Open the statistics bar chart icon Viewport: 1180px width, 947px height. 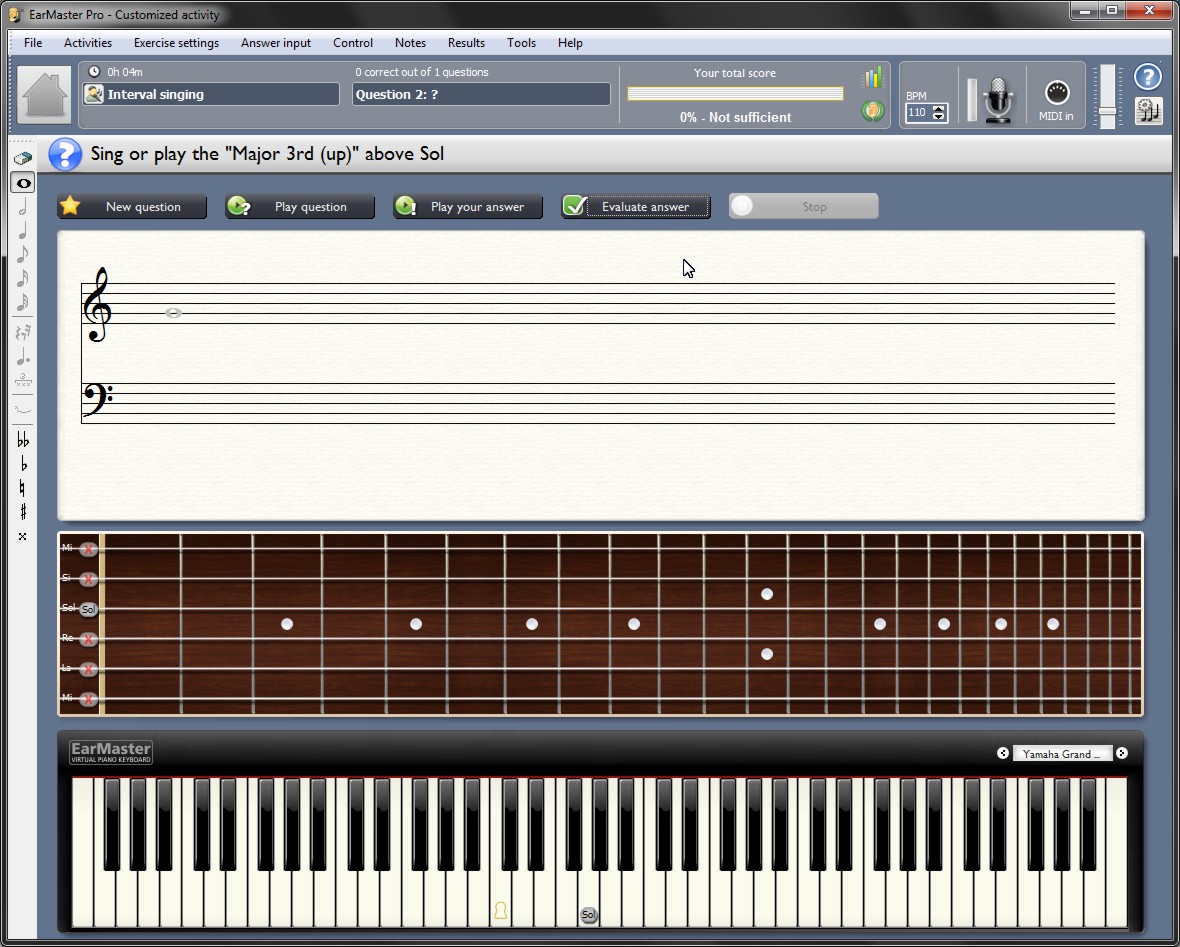(x=873, y=78)
